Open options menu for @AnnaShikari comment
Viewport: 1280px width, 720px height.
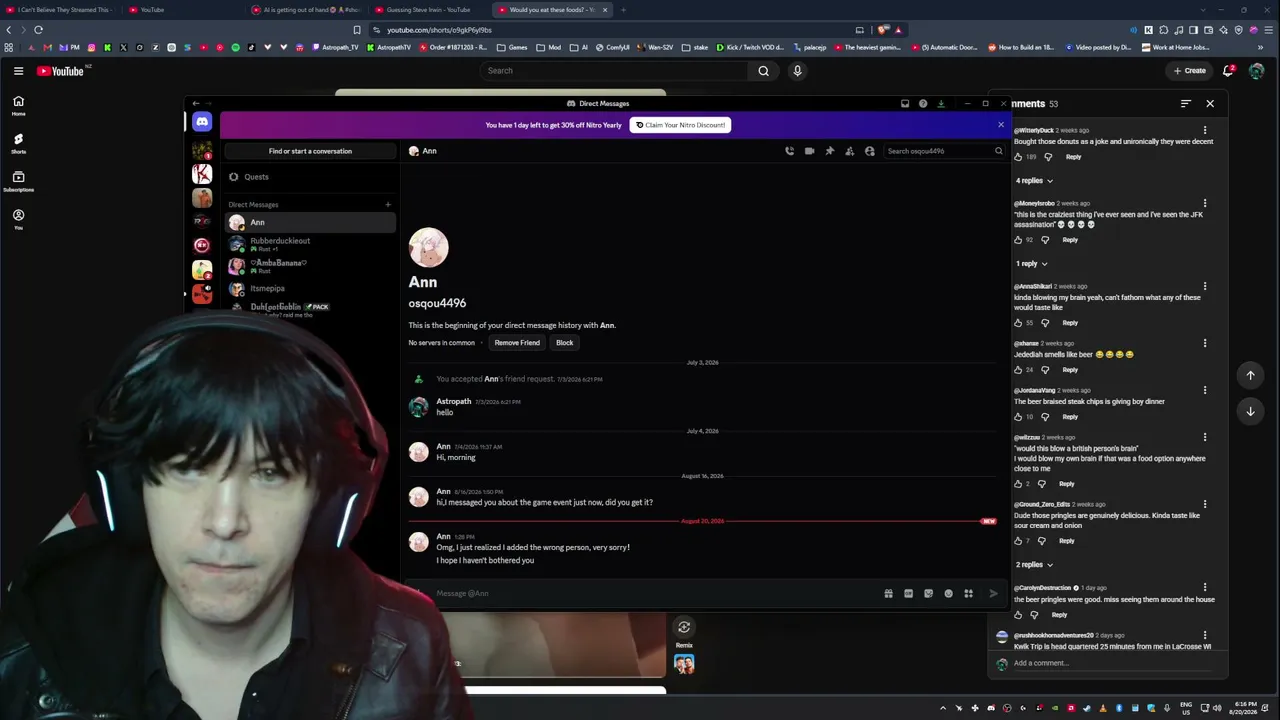tap(1205, 287)
